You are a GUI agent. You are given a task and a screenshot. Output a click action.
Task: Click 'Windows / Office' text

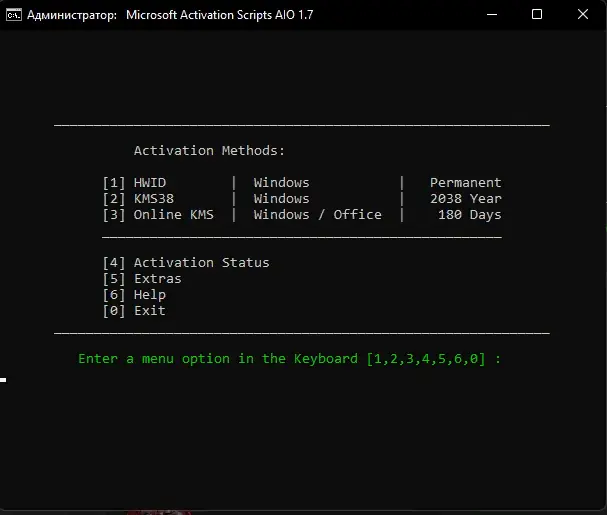(317, 215)
